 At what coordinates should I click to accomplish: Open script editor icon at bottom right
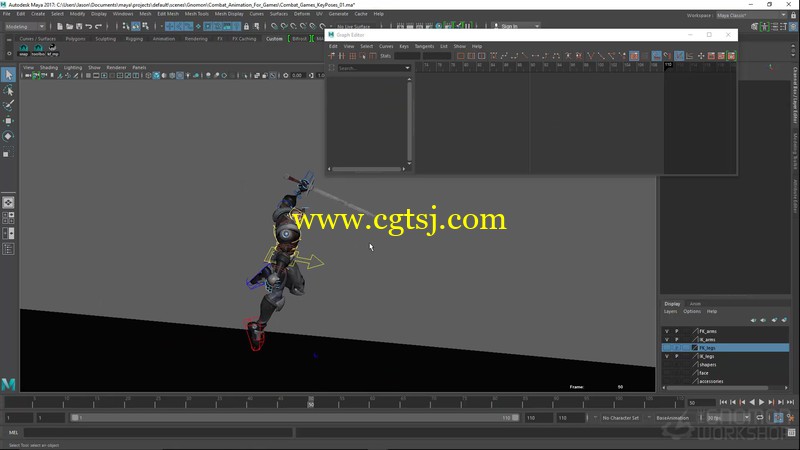tap(791, 433)
